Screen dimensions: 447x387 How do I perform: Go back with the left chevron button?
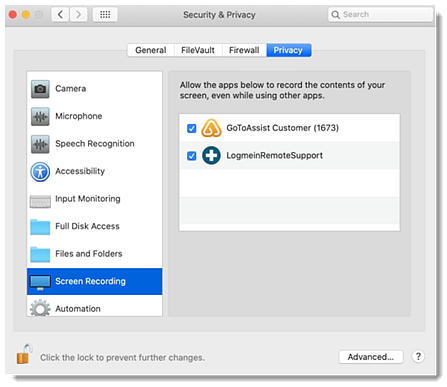[x=60, y=14]
